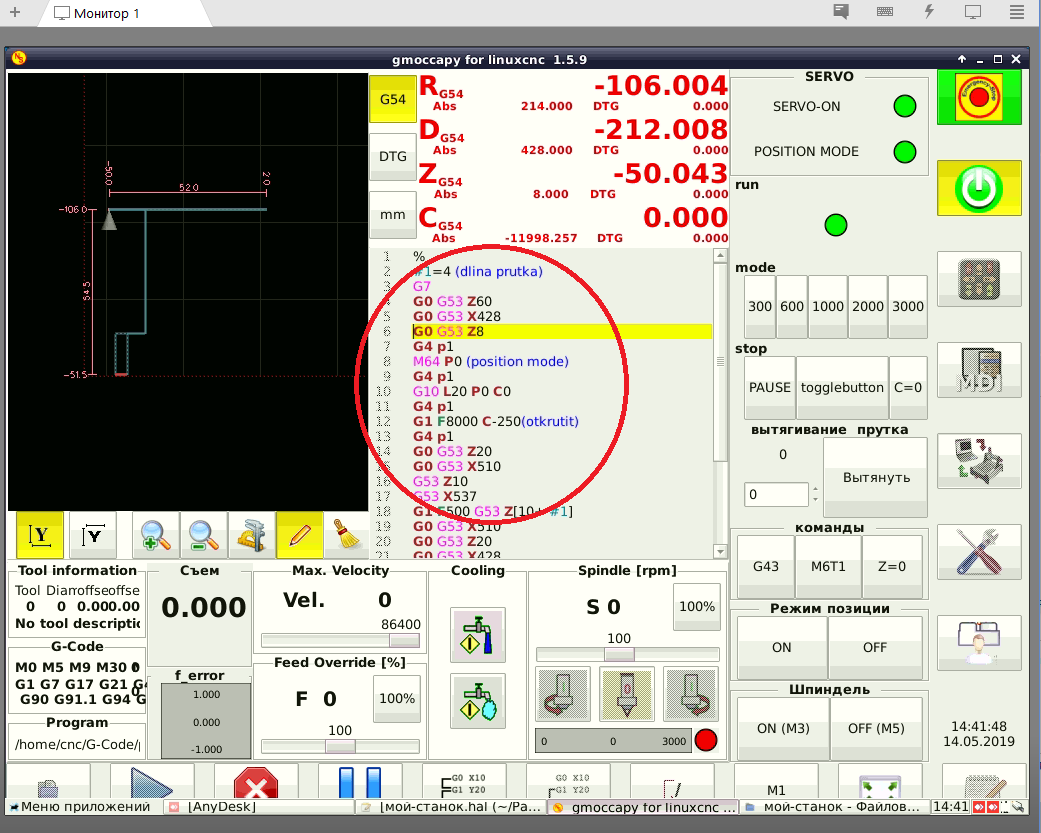Click the emergency stop button
Viewport: 1041px width, 833px height.
tap(979, 97)
